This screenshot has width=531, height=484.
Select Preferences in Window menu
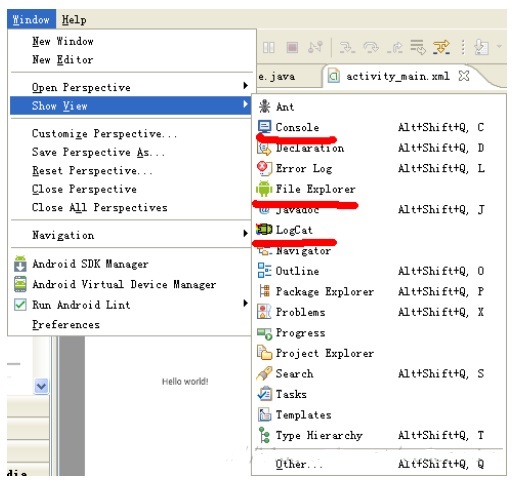coord(66,324)
